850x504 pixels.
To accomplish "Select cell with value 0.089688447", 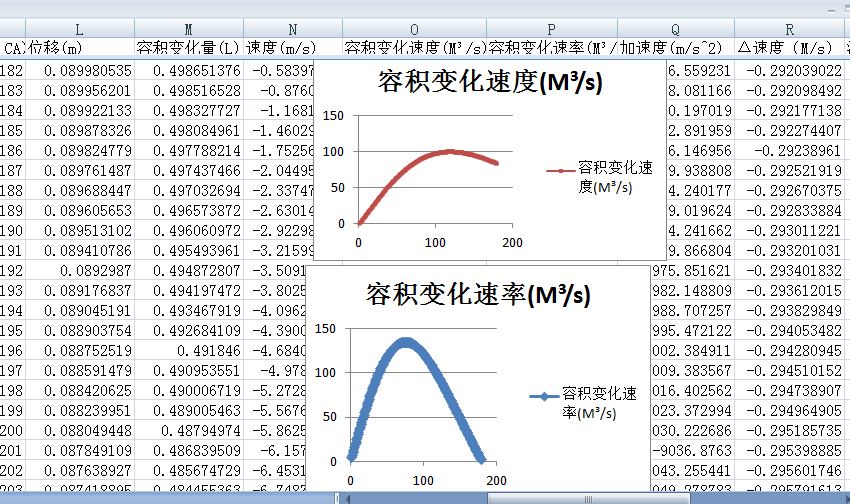I will pos(80,191).
